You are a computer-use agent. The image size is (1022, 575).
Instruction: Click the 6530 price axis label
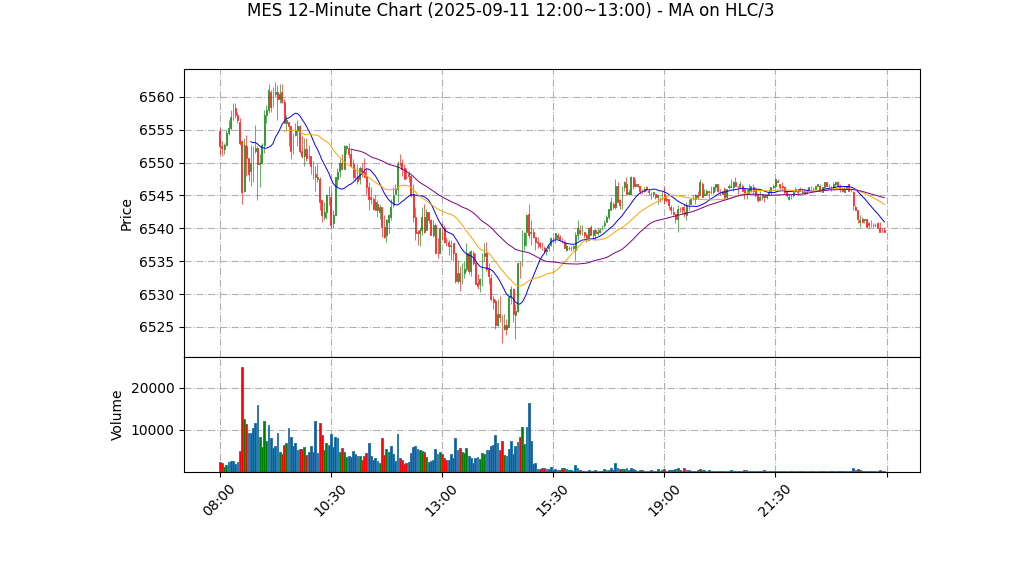click(x=157, y=295)
